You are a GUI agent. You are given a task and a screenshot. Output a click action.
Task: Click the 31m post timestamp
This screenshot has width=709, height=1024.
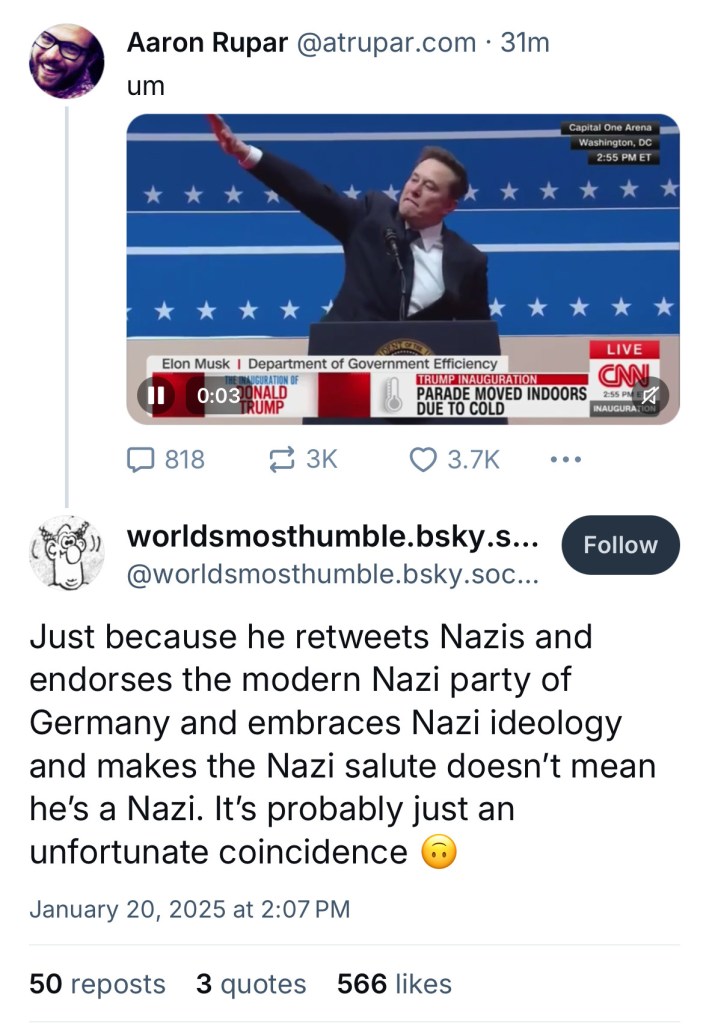pos(524,42)
